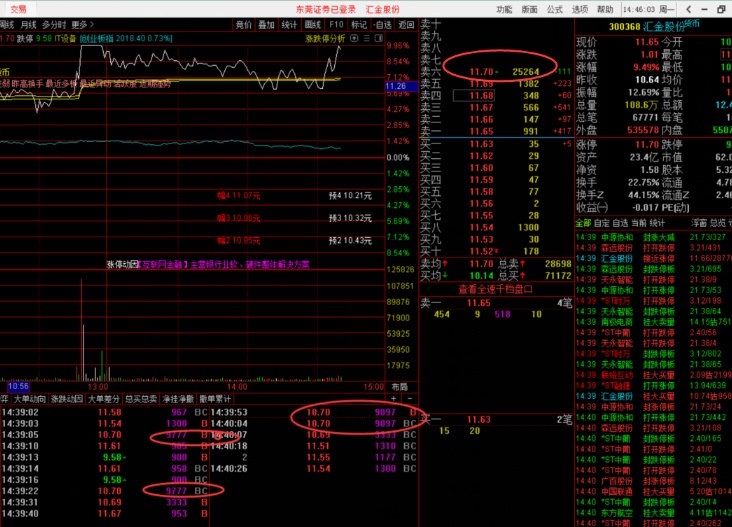Expand the 更多 periods list

[x=83, y=24]
